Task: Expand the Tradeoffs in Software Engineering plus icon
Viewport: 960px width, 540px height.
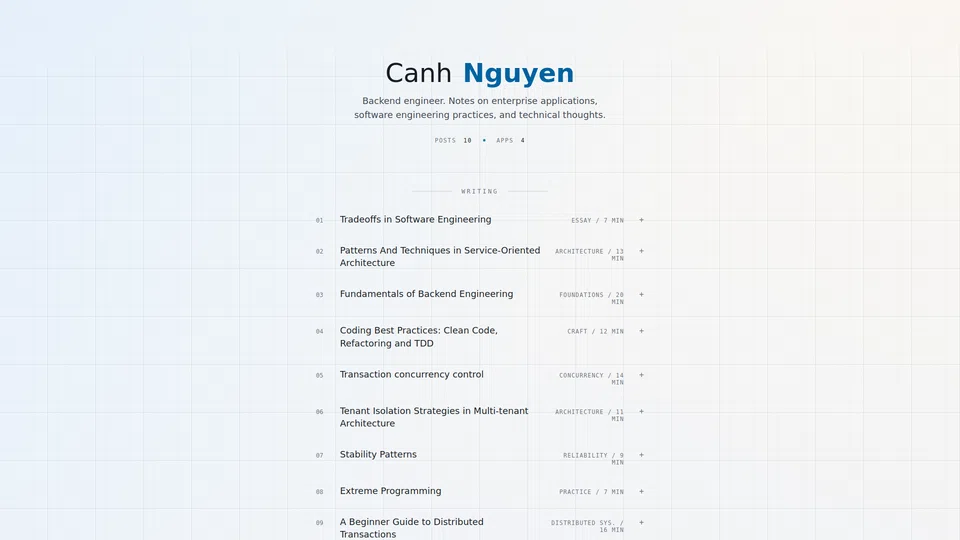Action: click(641, 220)
